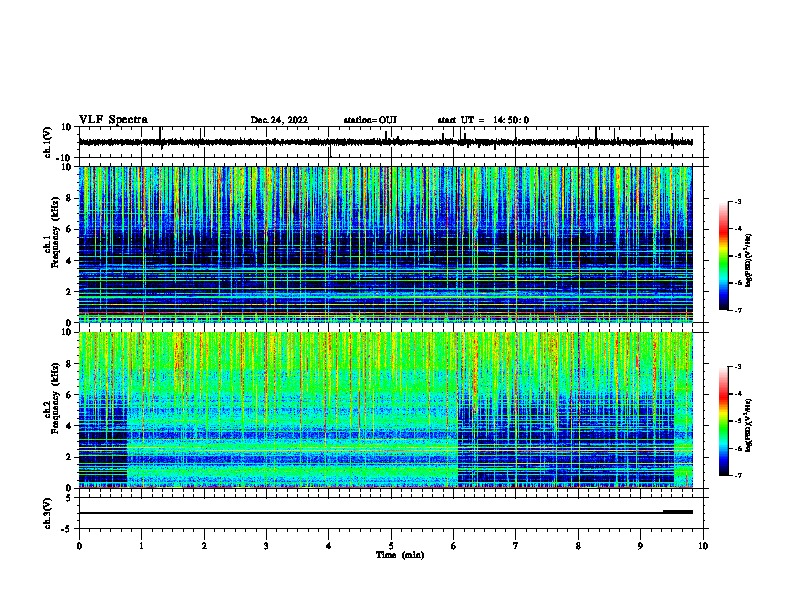This screenshot has height=612, width=792.
Task: Click the "5" tick on ch.3(V) axis
Action: [70, 497]
